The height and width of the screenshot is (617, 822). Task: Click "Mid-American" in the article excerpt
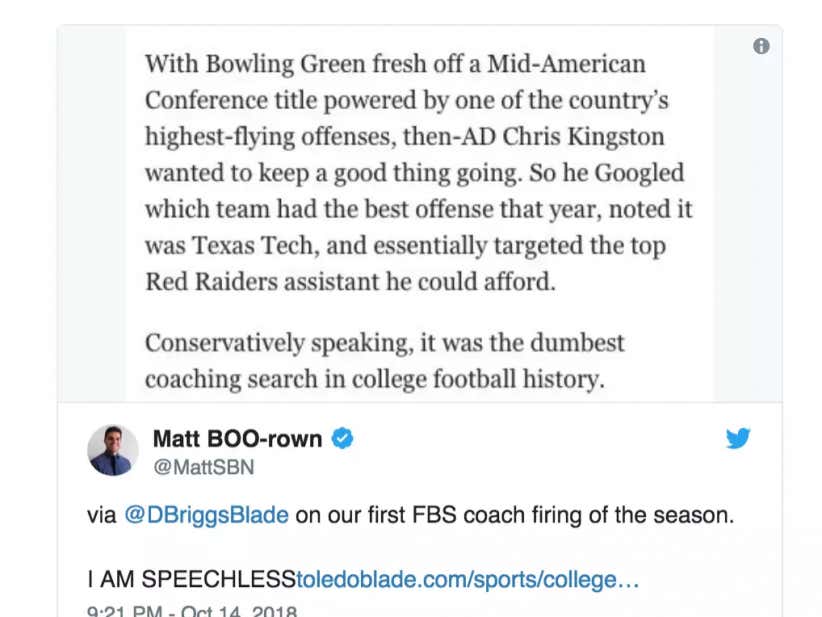pos(566,64)
